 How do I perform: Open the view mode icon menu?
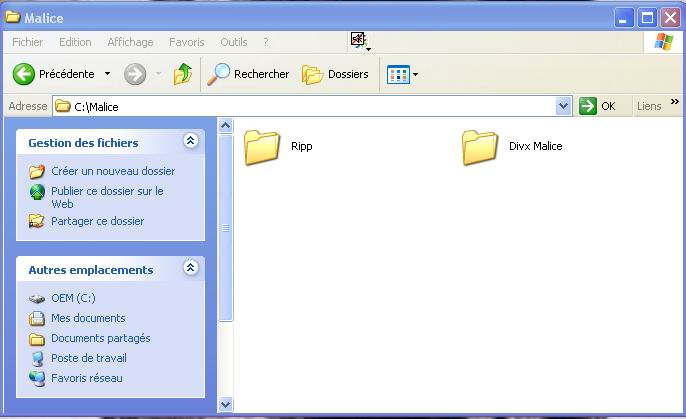398,74
